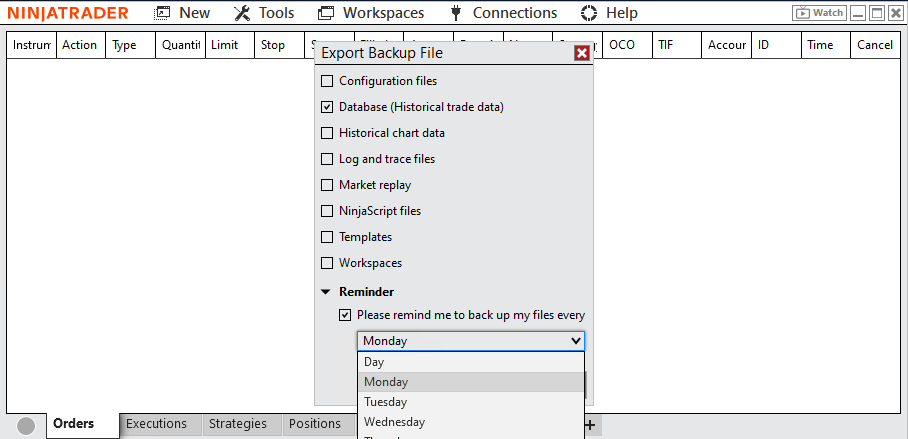The width and height of the screenshot is (908, 439).
Task: Switch to the Executions tab
Action: tap(156, 424)
